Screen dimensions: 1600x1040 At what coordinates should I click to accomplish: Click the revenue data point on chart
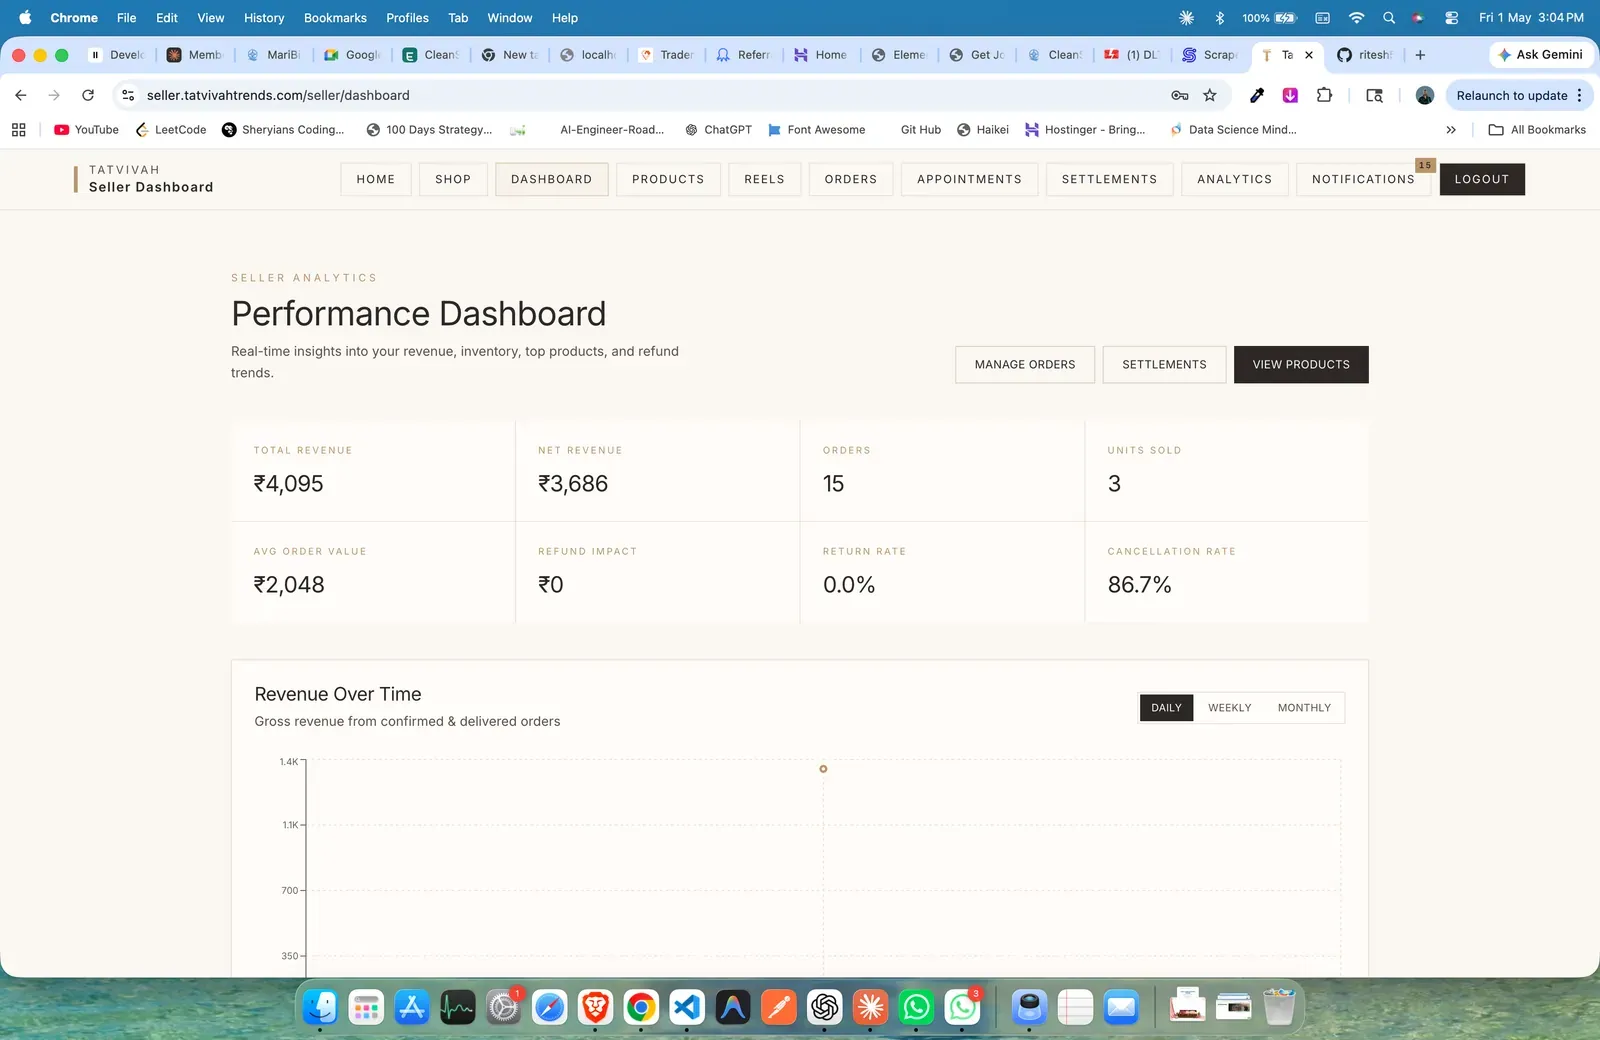coord(823,769)
